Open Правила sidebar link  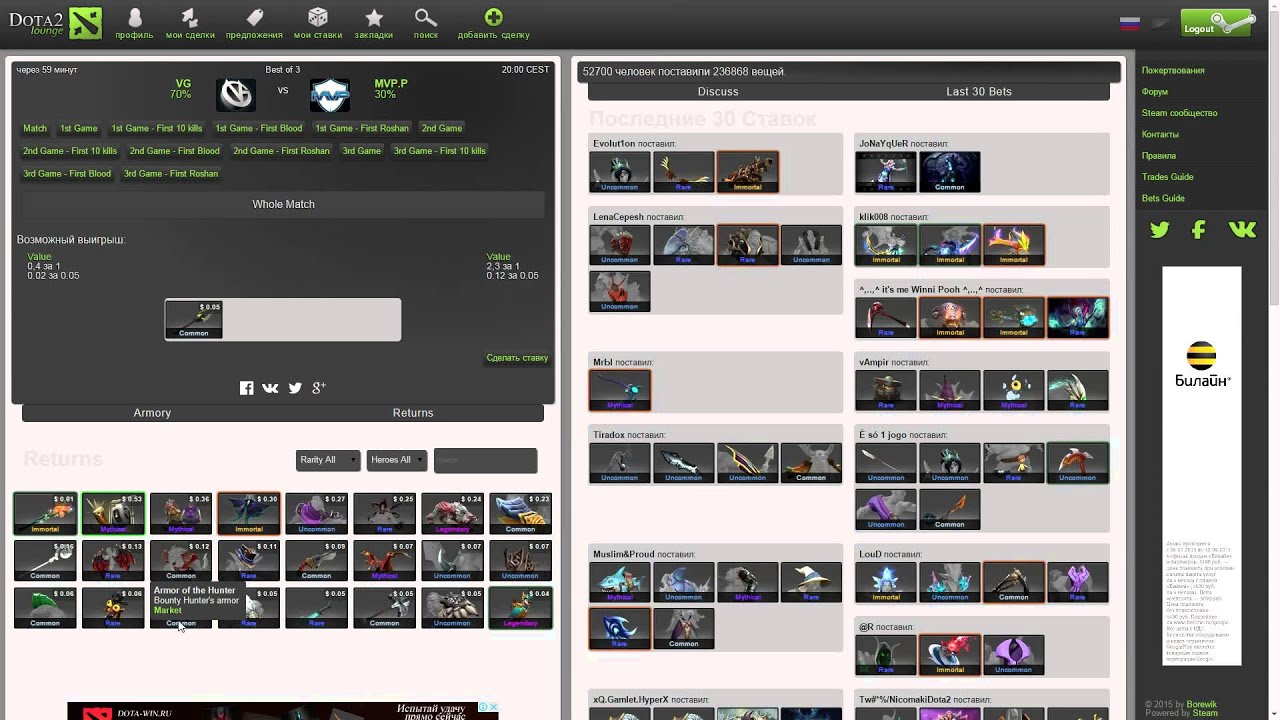(1159, 156)
